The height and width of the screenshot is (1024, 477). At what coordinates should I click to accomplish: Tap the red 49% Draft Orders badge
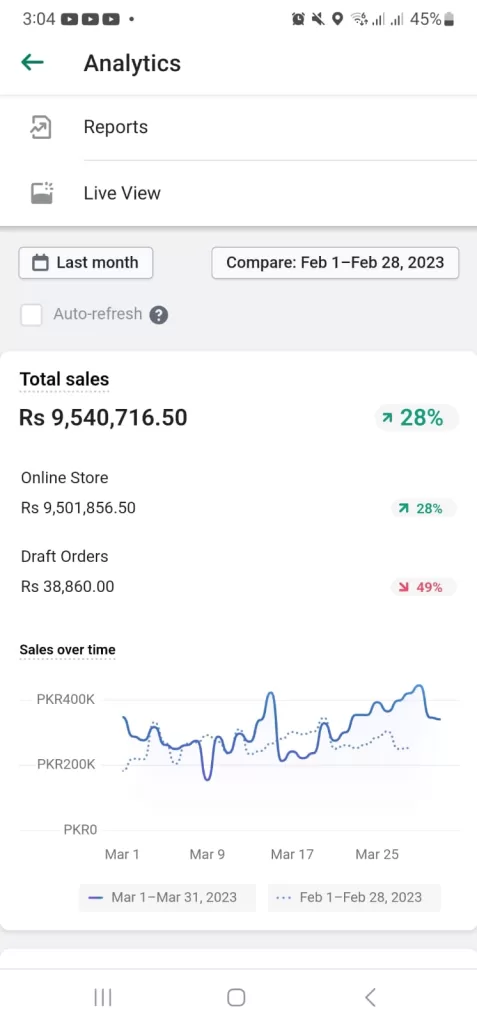pyautogui.click(x=423, y=587)
